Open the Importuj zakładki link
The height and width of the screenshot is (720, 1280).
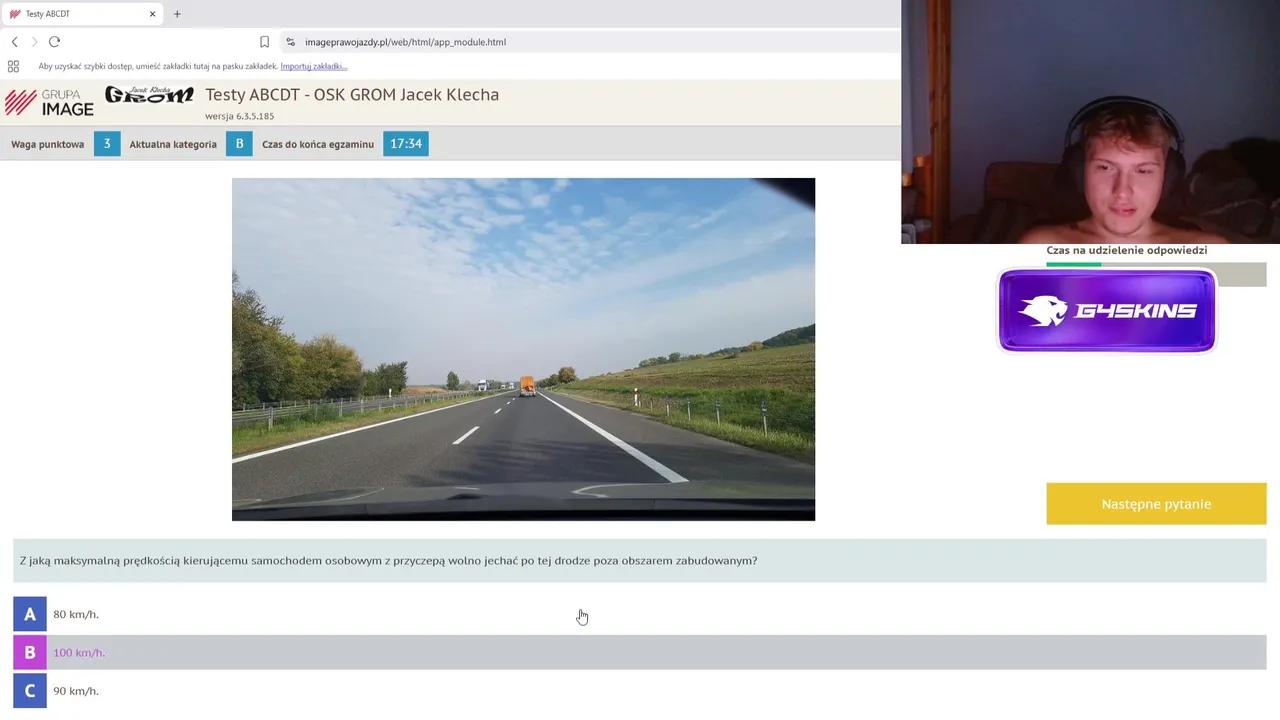pyautogui.click(x=314, y=66)
